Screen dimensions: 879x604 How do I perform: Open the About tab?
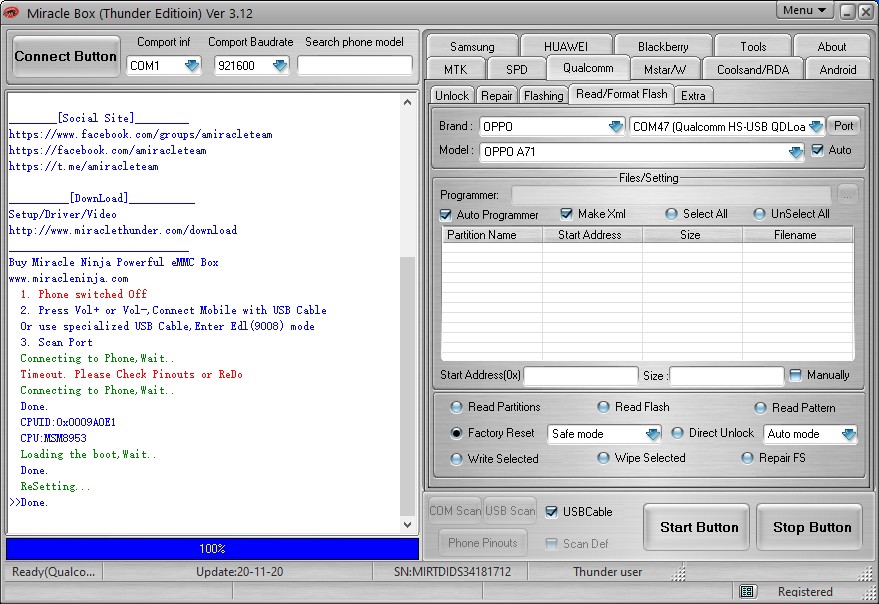coord(831,47)
